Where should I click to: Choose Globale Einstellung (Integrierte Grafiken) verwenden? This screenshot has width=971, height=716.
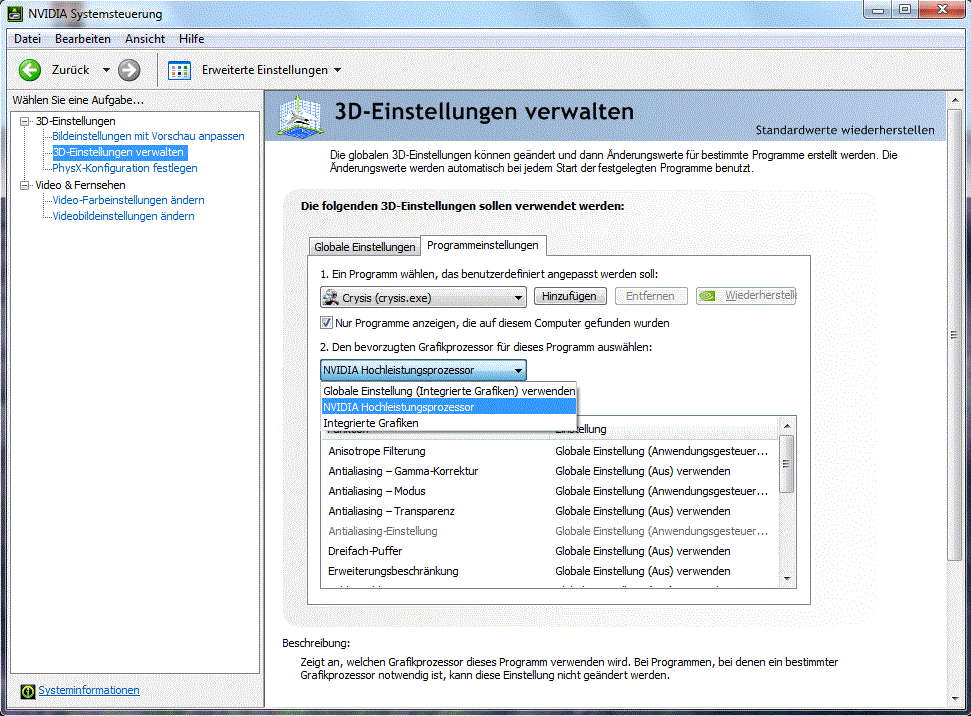449,391
